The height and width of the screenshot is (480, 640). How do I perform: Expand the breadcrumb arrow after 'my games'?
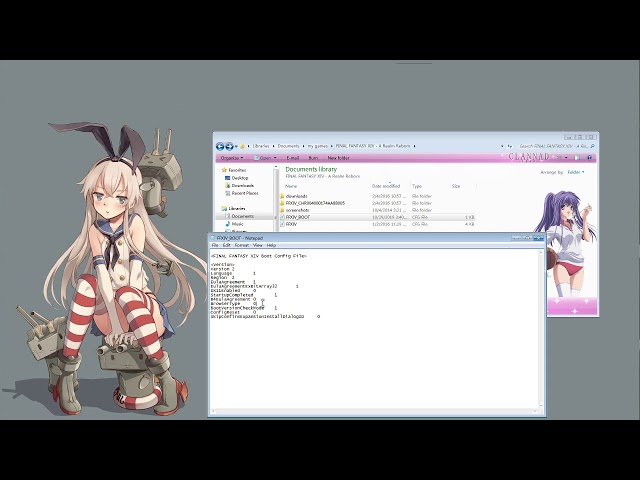click(331, 146)
